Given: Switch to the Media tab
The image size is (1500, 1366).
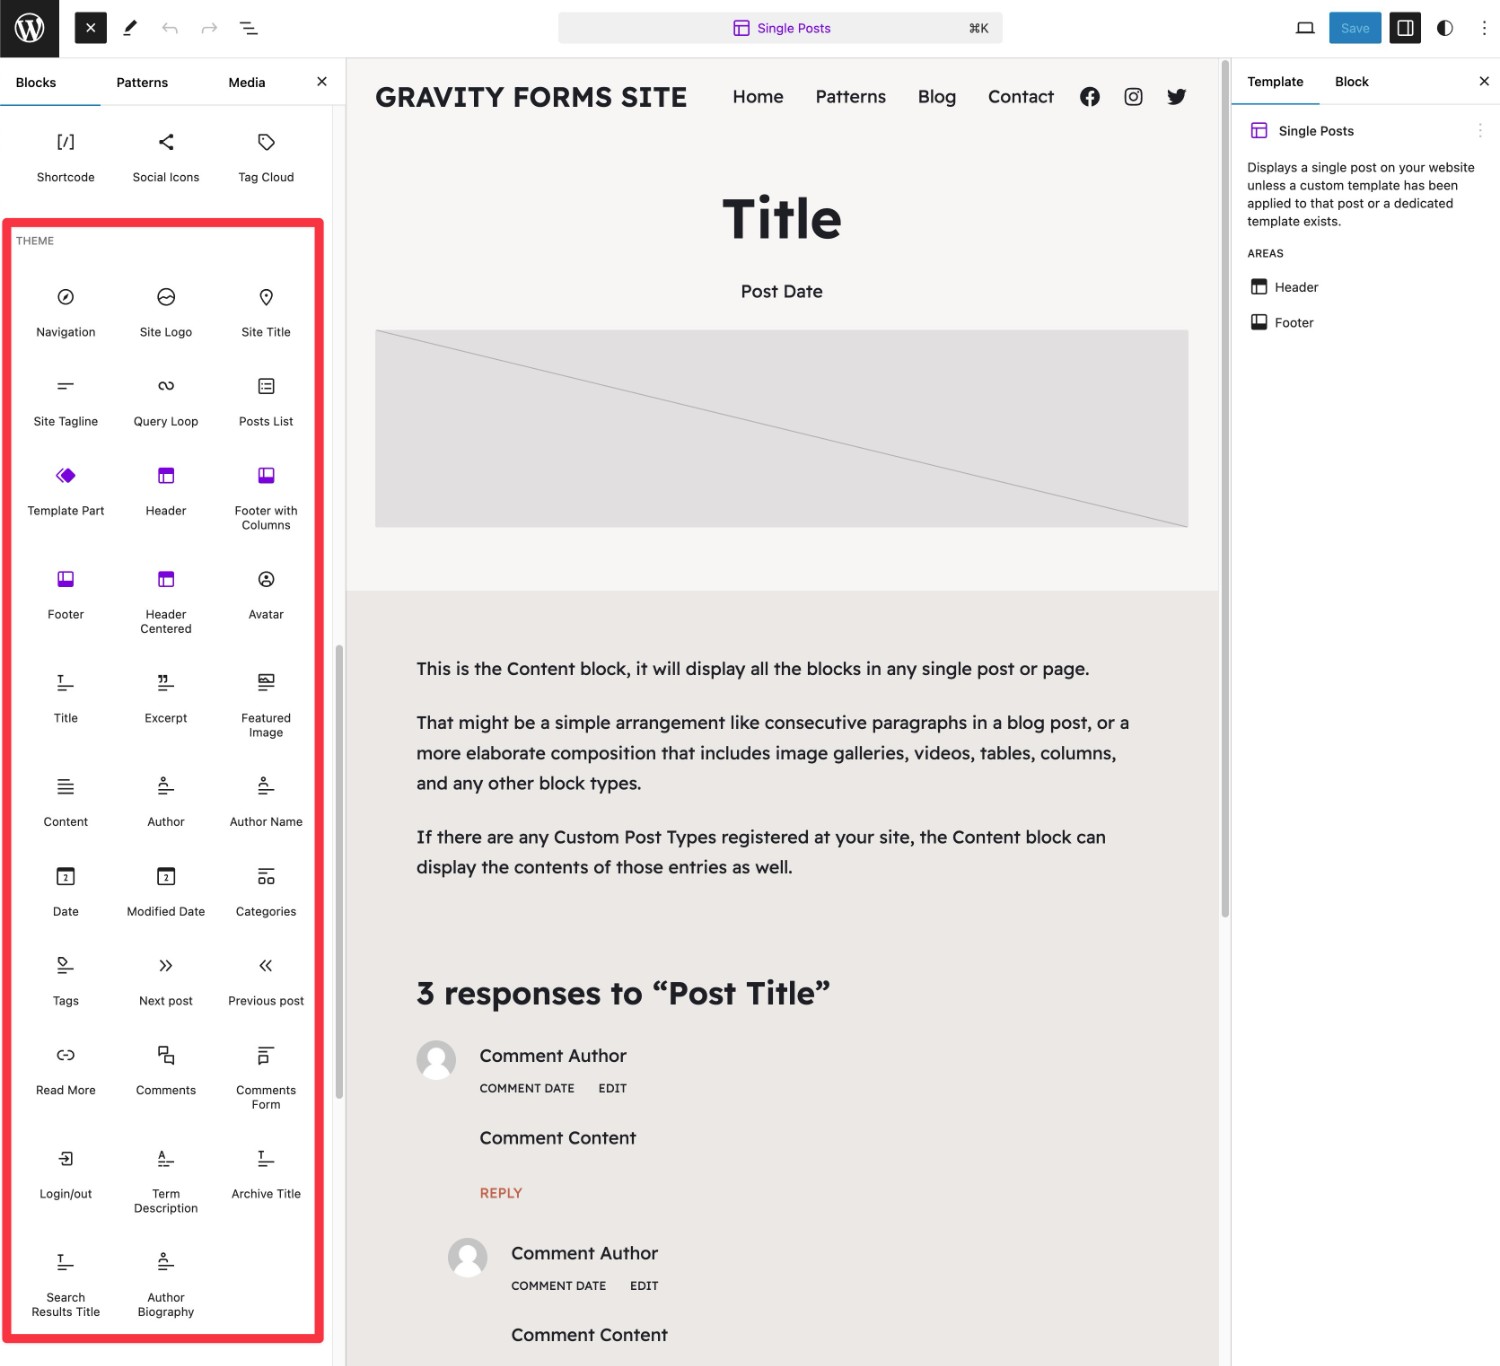Looking at the screenshot, I should tap(247, 82).
